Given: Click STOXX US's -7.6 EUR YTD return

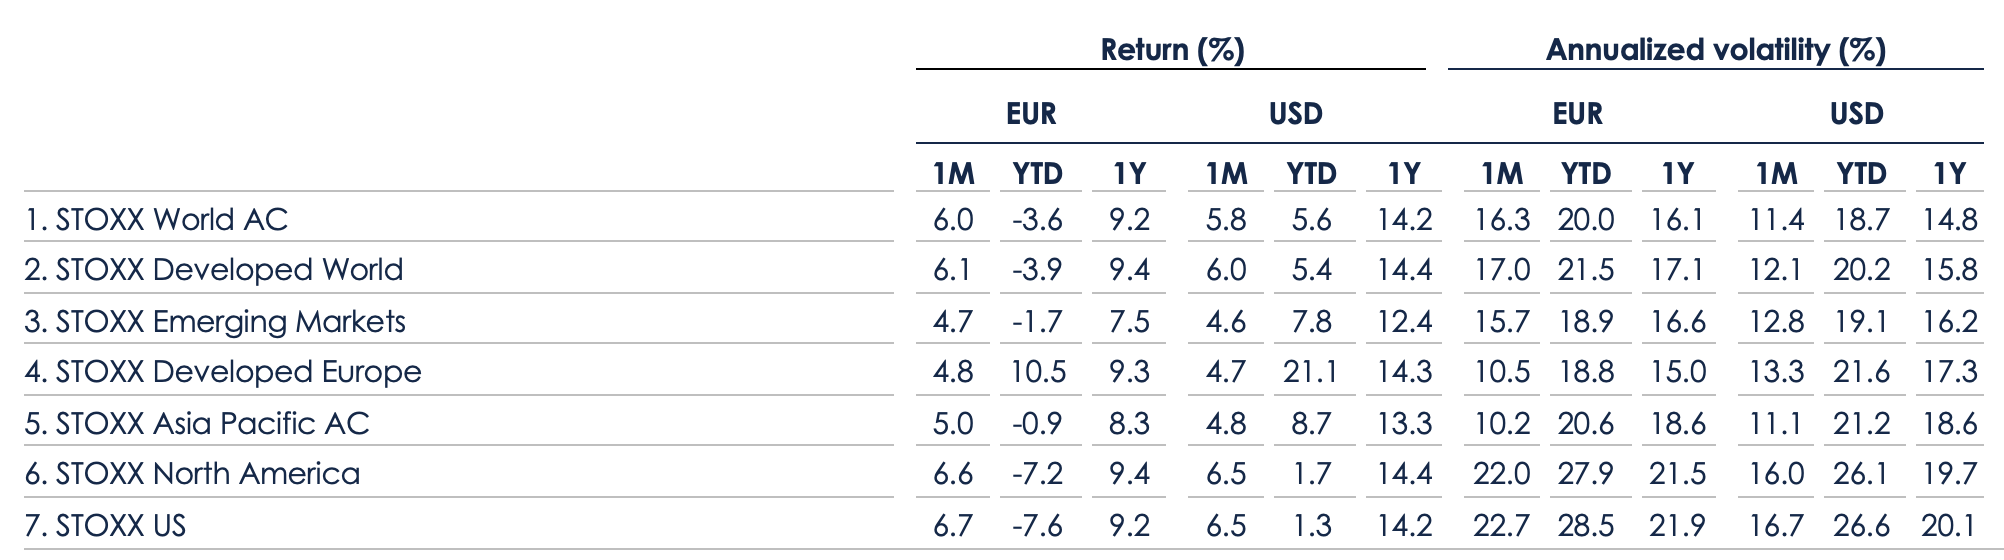Looking at the screenshot, I should [x=1037, y=526].
